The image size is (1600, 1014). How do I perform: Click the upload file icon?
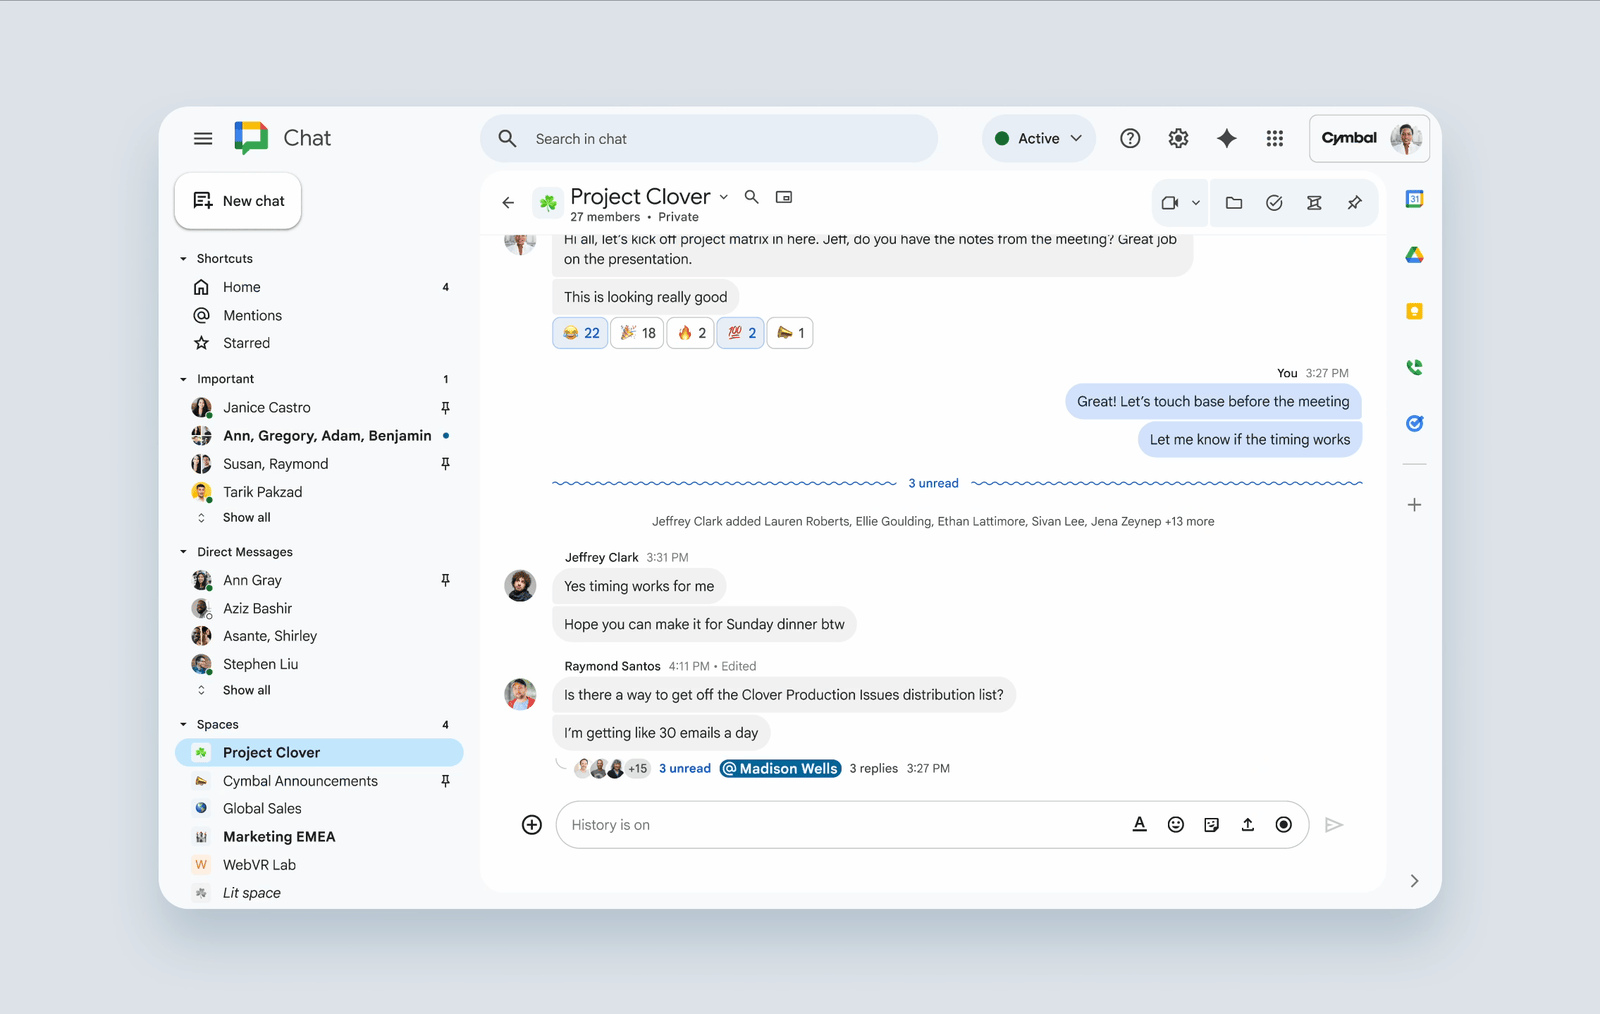pyautogui.click(x=1248, y=825)
